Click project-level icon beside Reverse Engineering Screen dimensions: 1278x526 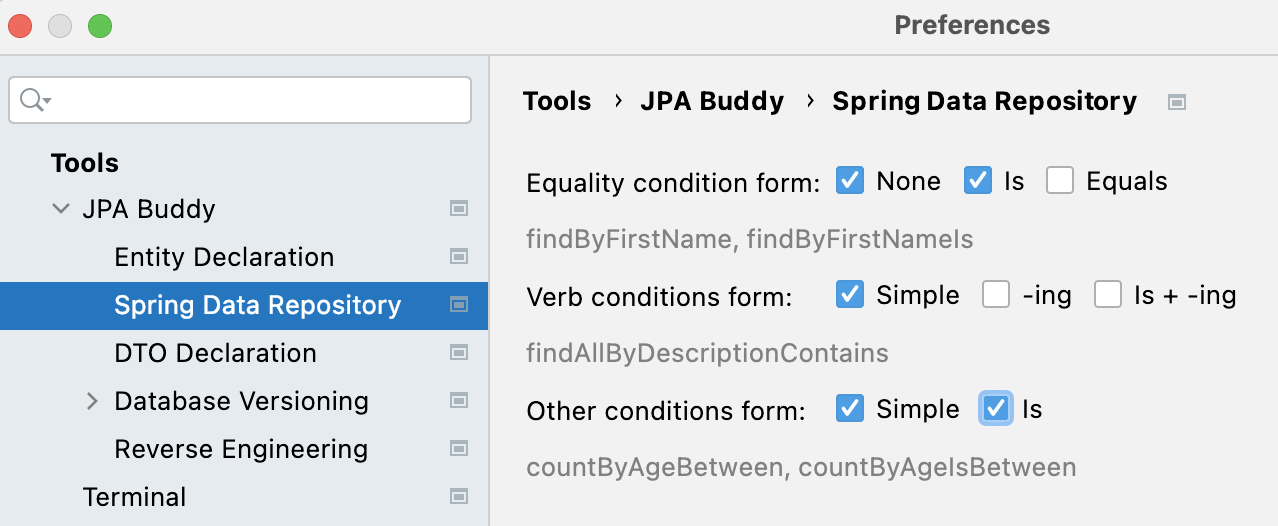[x=459, y=449]
